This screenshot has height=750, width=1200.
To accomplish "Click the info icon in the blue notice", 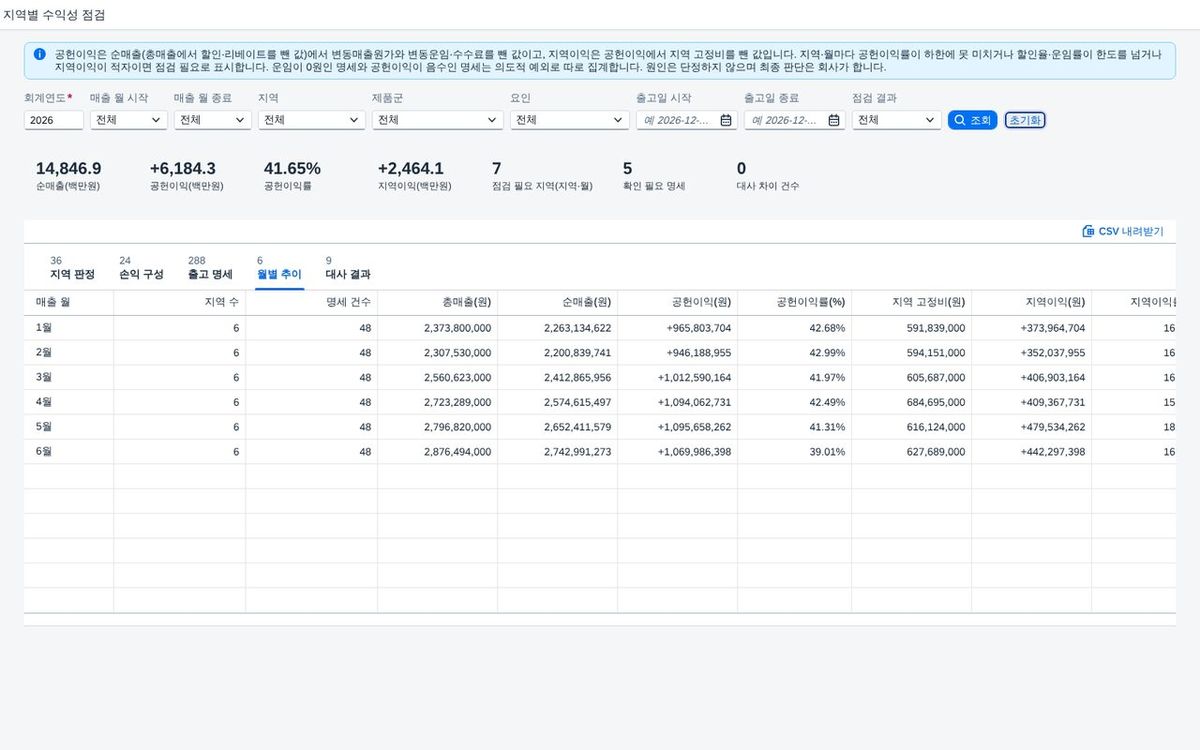I will click(39, 54).
